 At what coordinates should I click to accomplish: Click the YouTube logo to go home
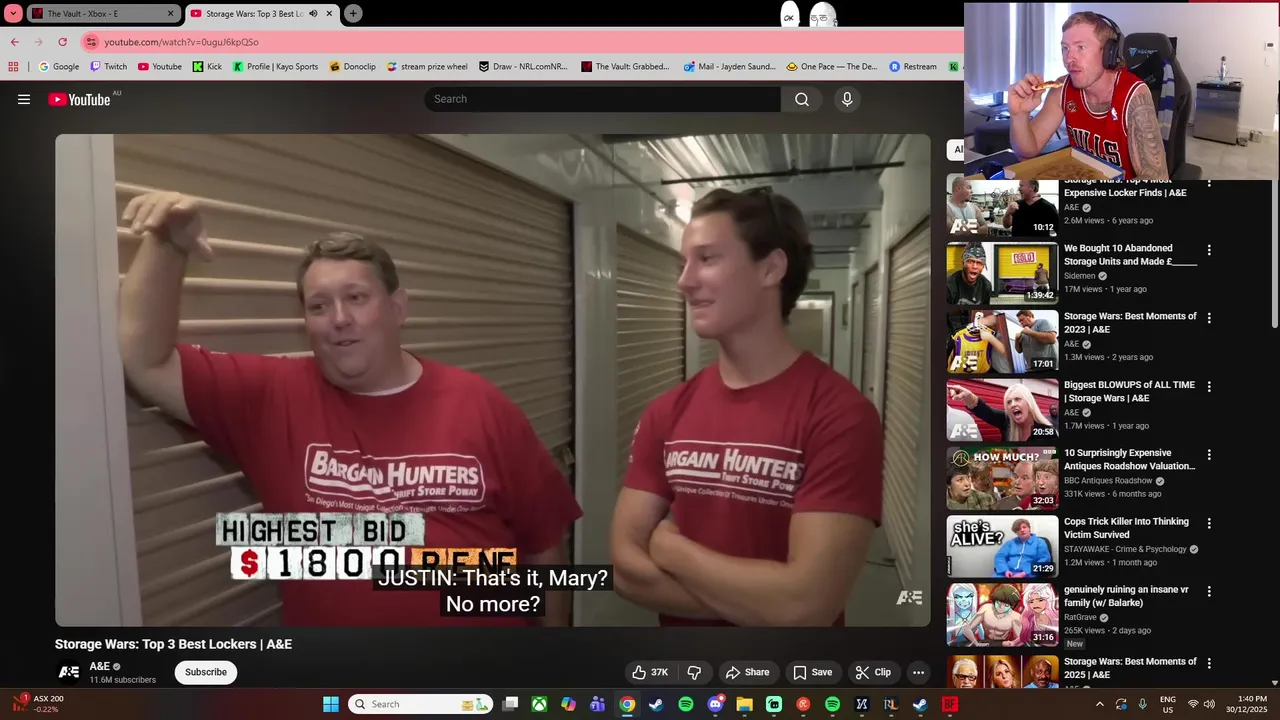[79, 99]
